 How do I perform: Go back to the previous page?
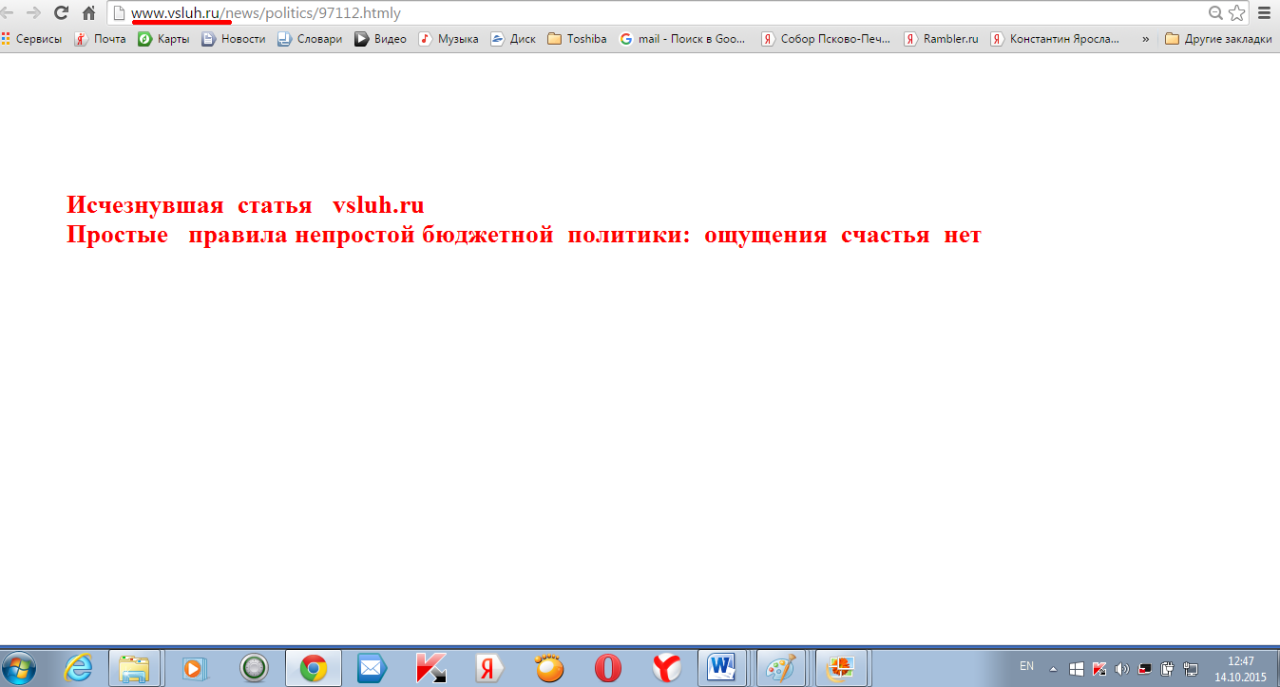click(x=8, y=13)
